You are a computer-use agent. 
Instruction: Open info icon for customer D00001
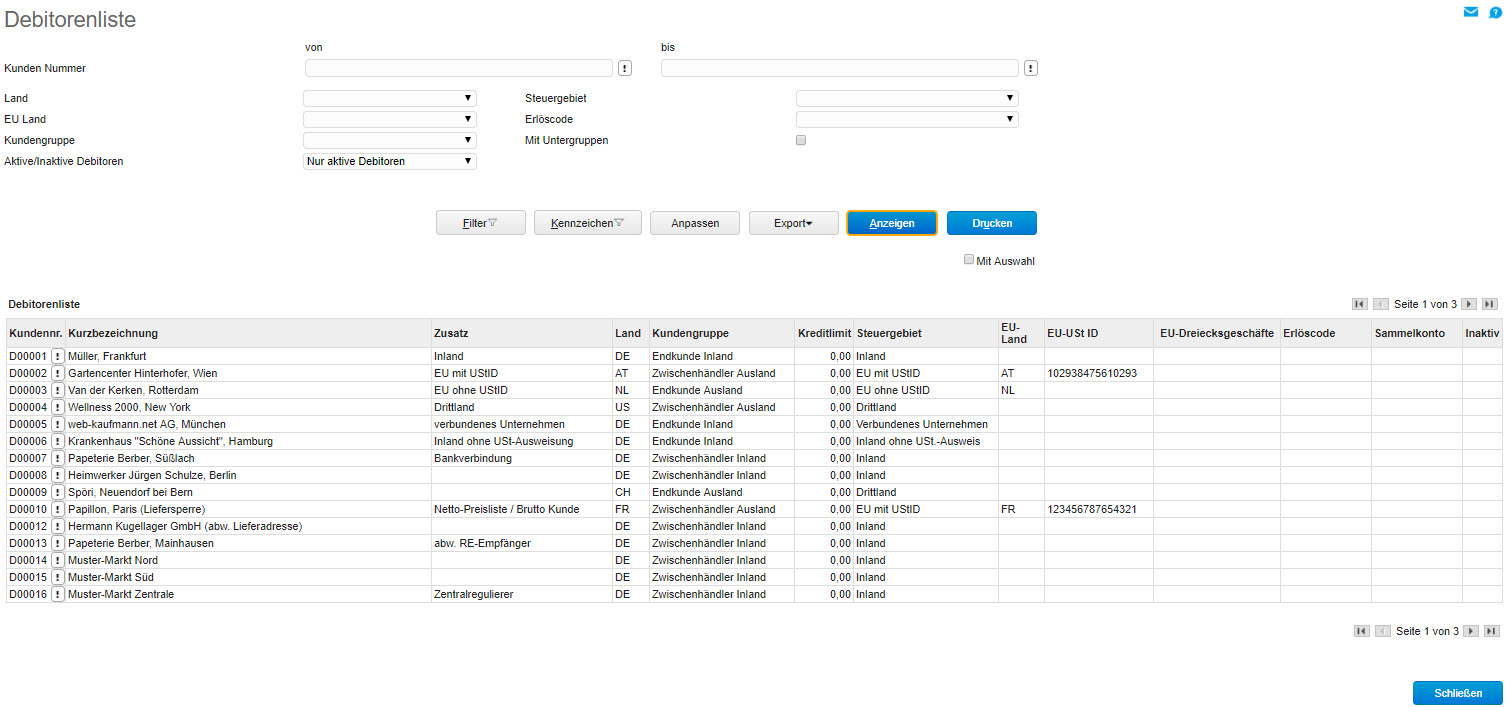coord(57,356)
